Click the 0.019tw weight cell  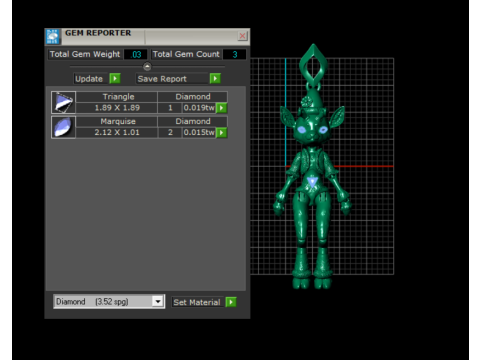(199, 108)
